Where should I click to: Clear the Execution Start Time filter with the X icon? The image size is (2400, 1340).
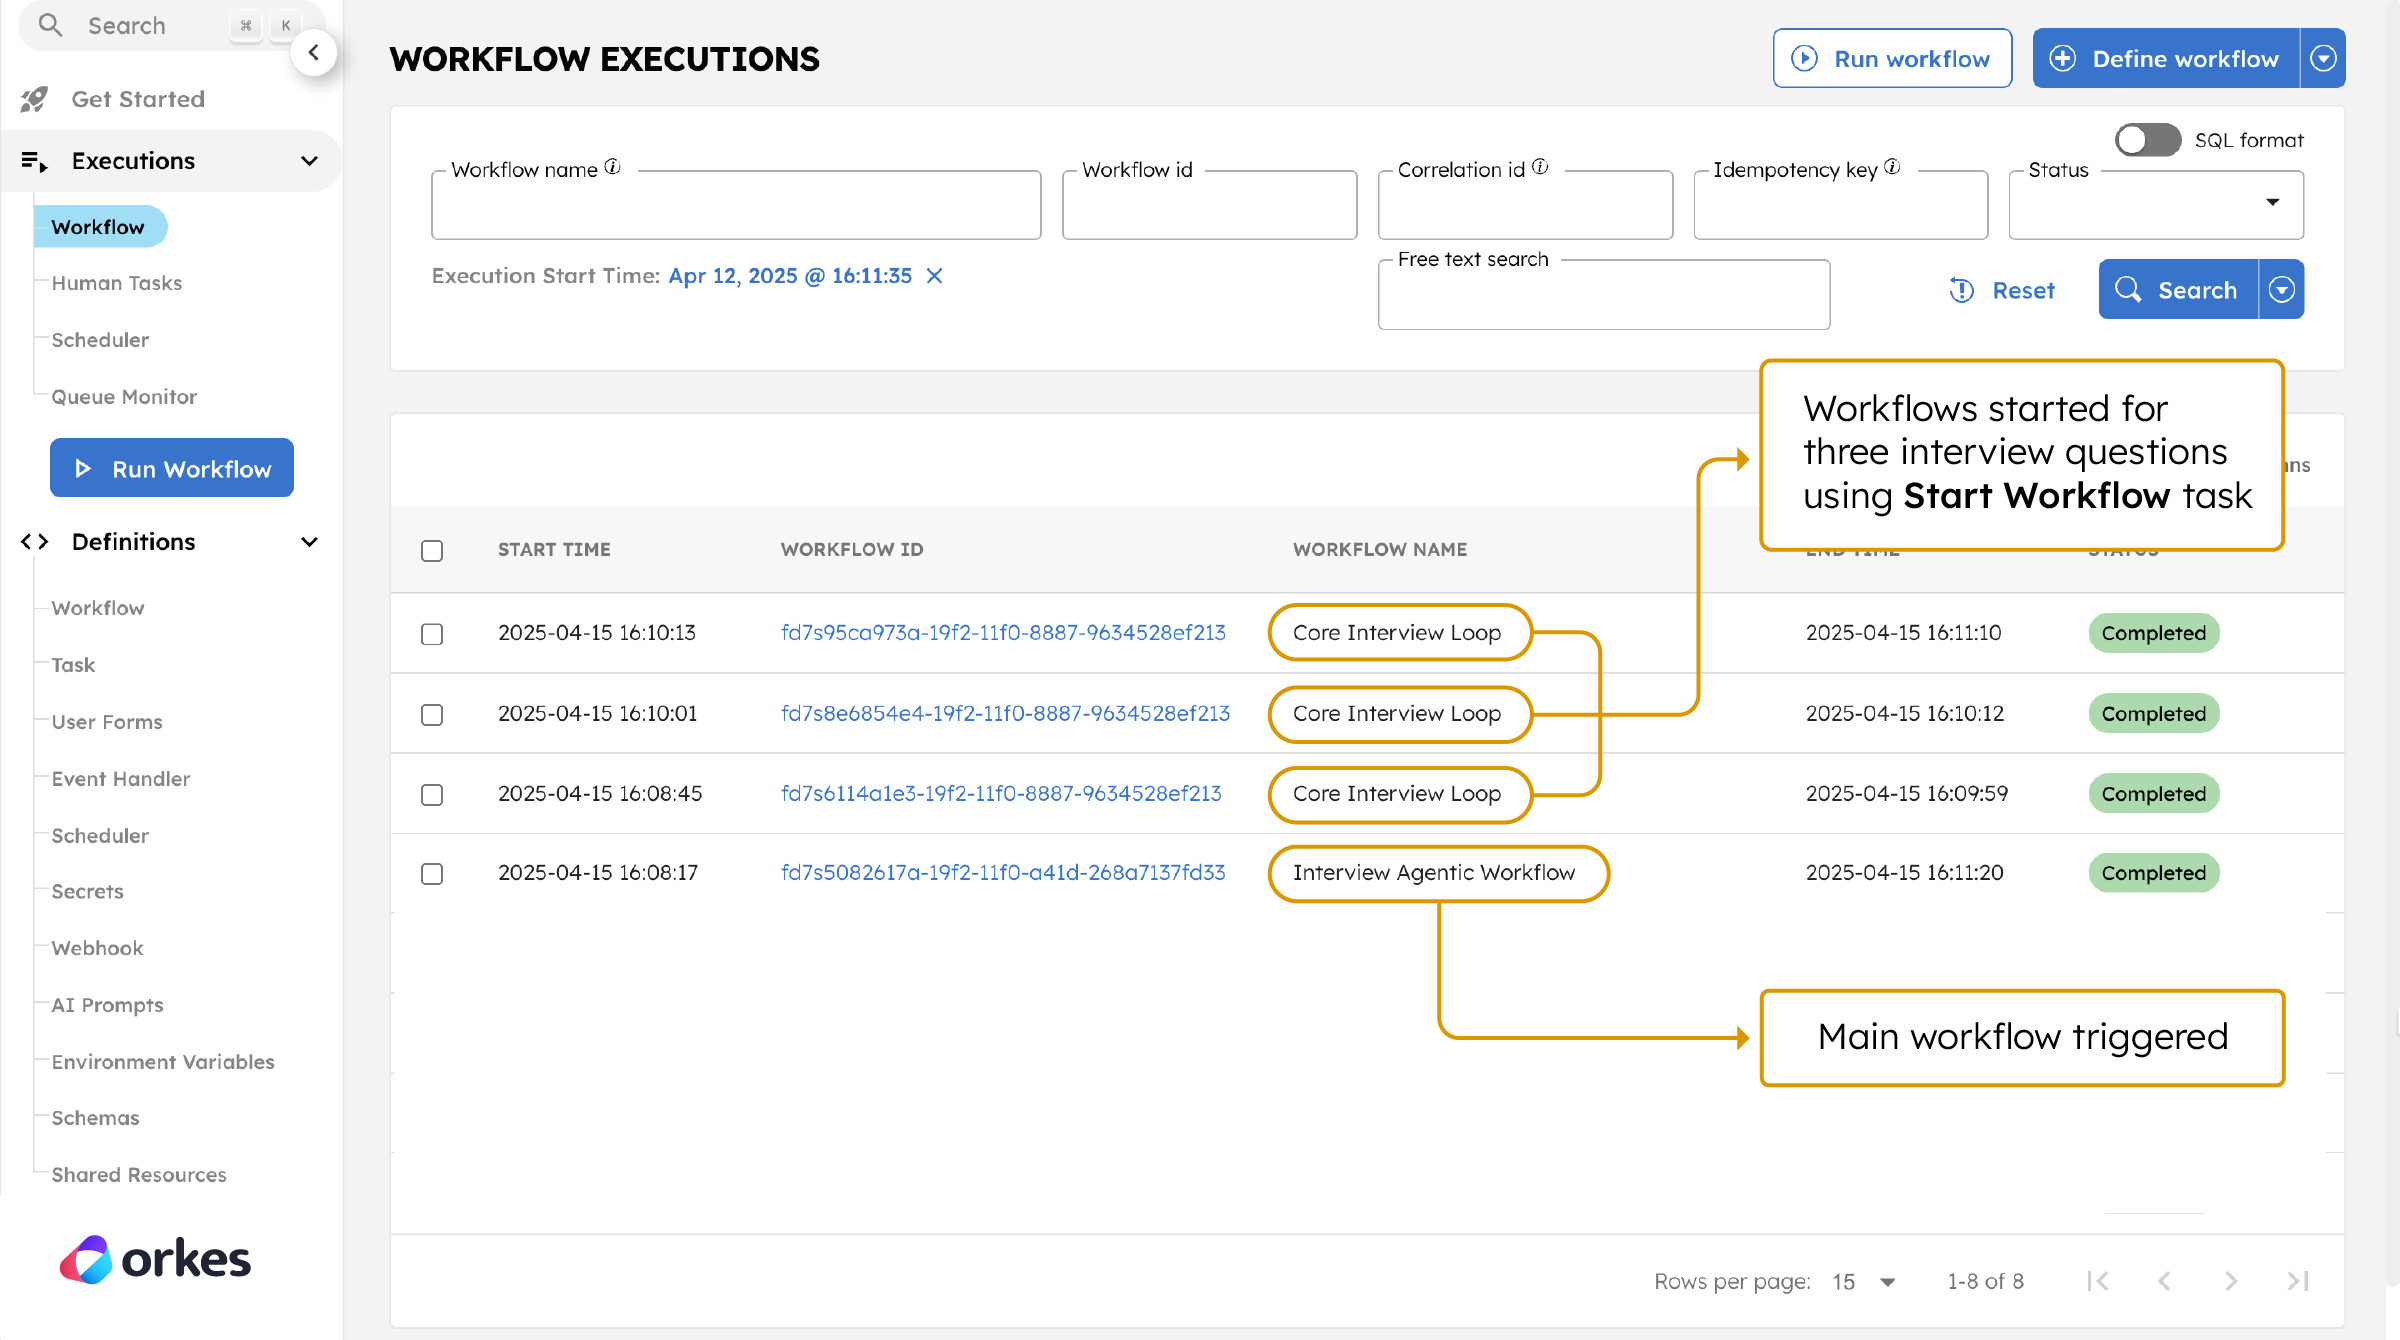934,276
